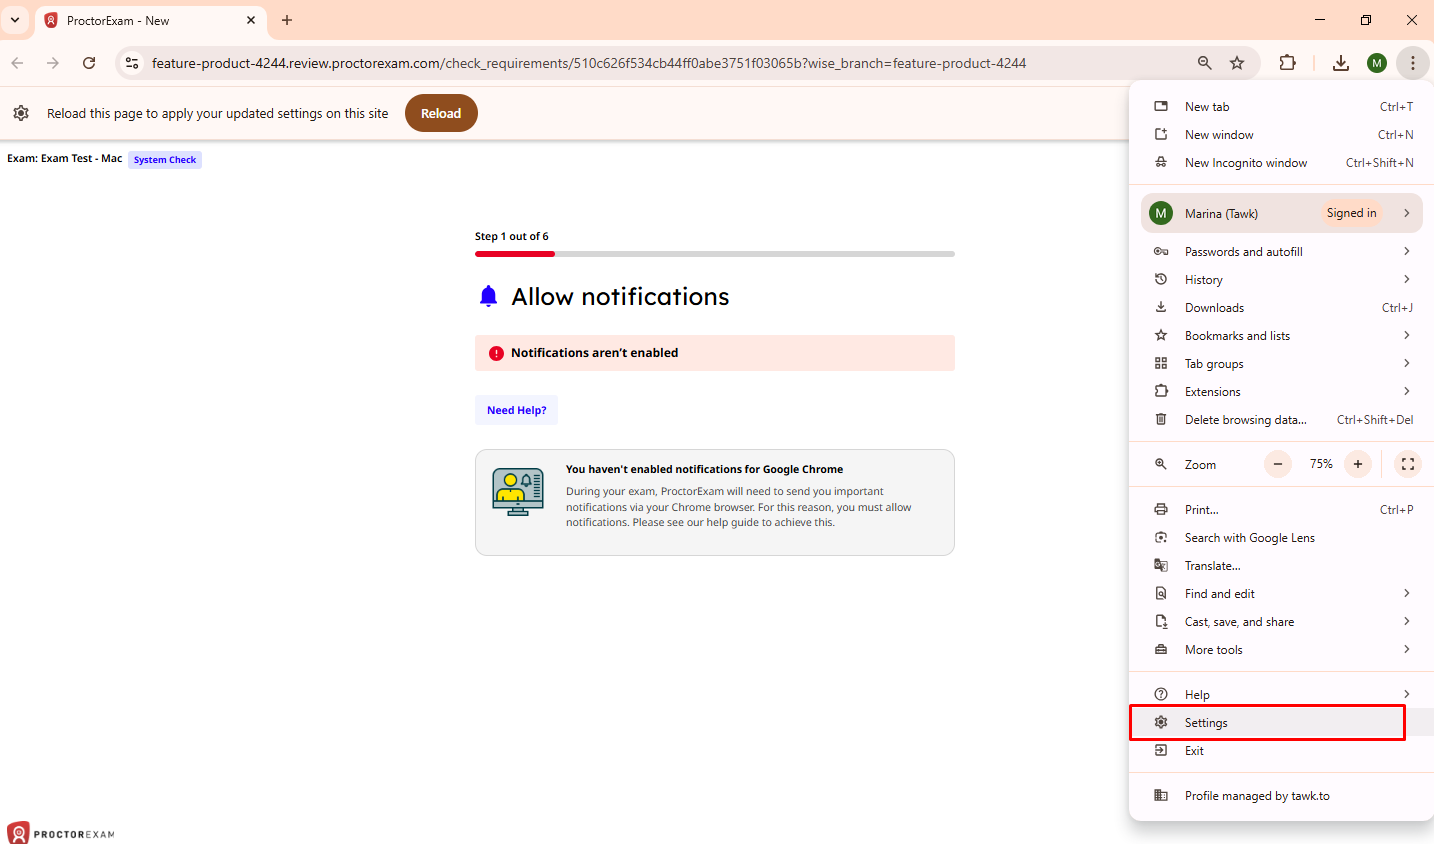Click the Step 1 out of 6 label
The image size is (1434, 844).
coord(511,237)
